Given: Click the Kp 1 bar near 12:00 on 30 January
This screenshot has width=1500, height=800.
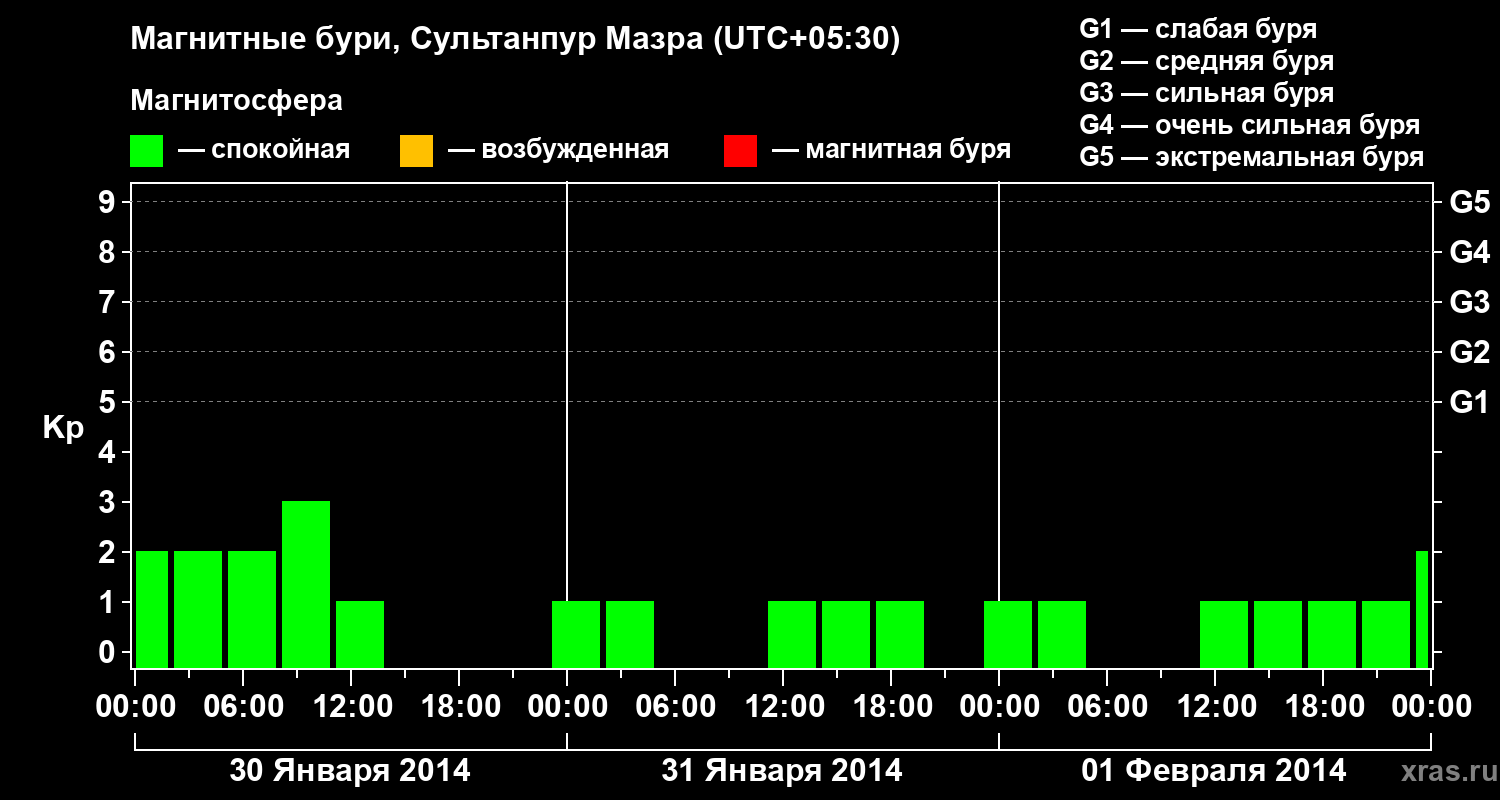Looking at the screenshot, I should click(x=360, y=634).
